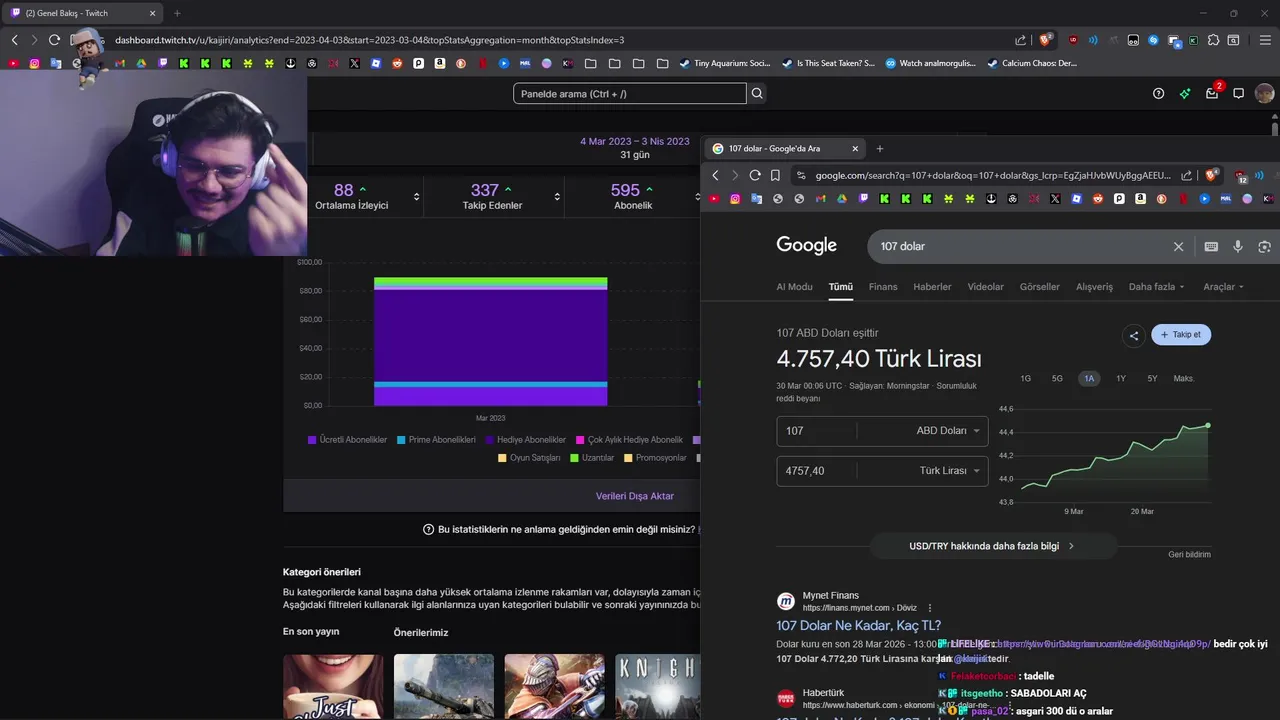Image resolution: width=1280 pixels, height=720 pixels.
Task: Toggle Çok Aylık Hediye Abonelik legend series
Action: point(628,440)
